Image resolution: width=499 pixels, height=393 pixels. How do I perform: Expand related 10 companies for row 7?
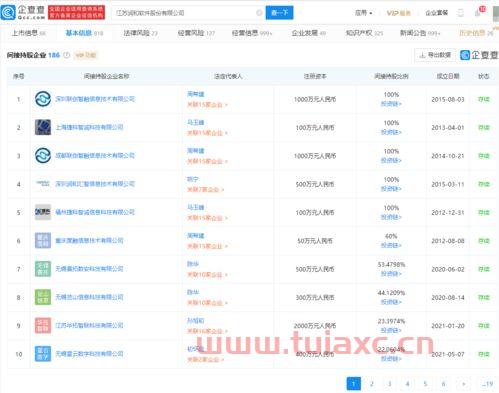tap(207, 275)
